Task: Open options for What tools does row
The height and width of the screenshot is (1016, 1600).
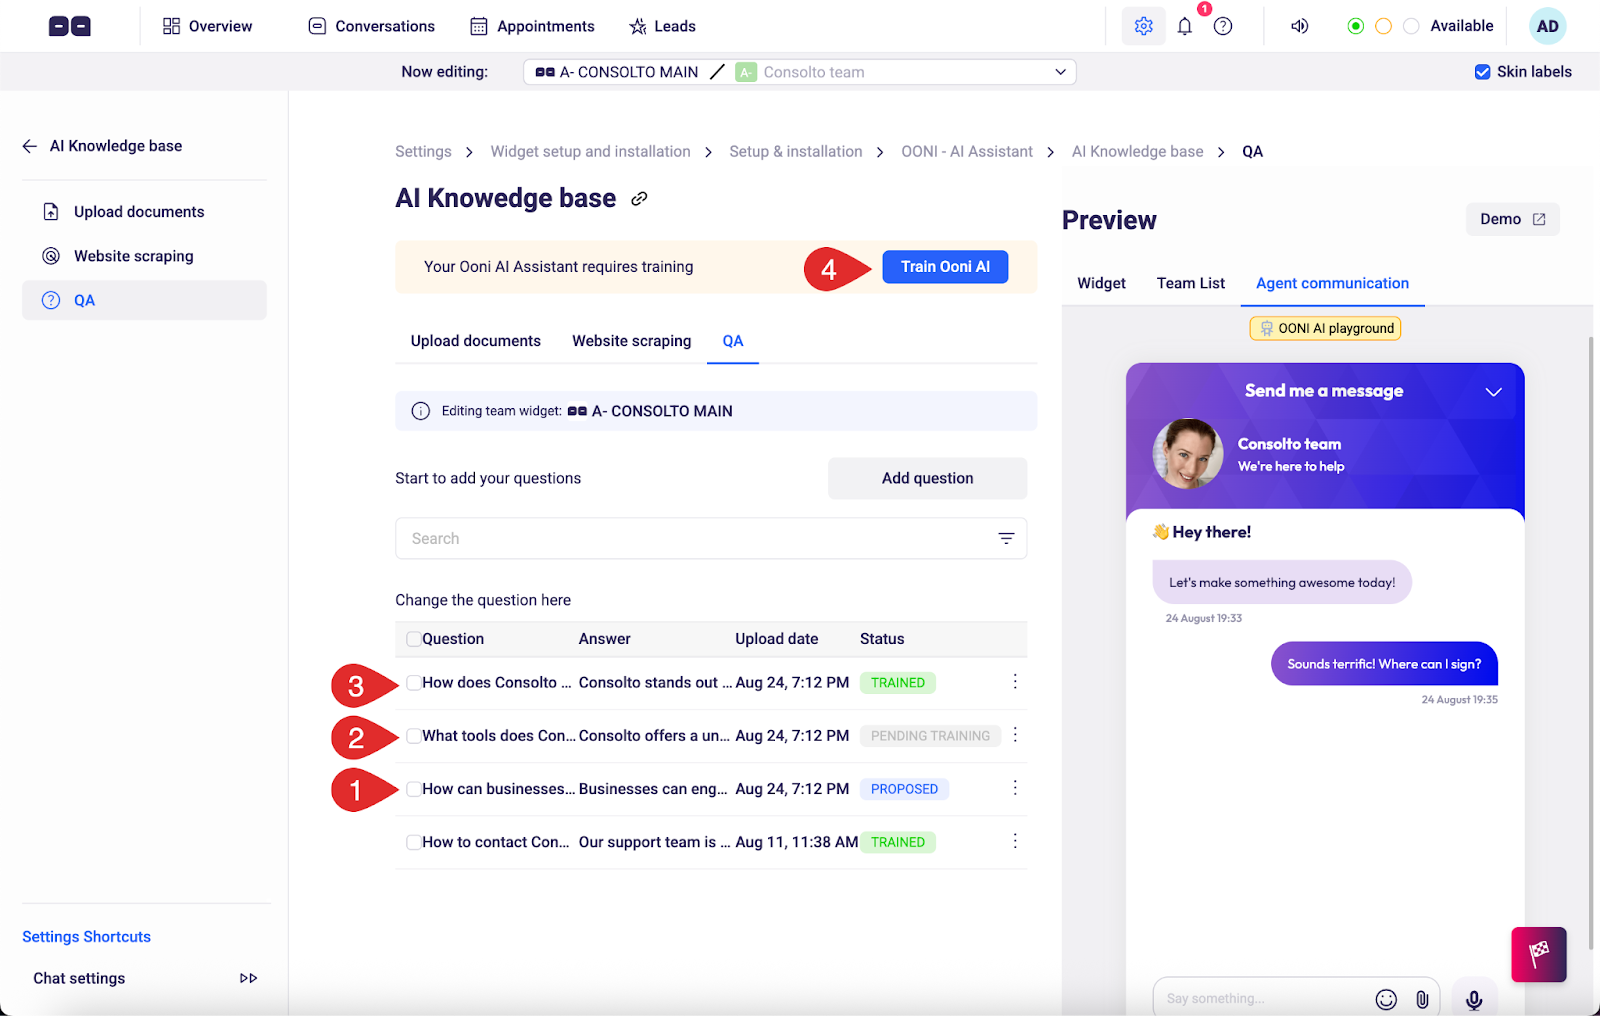Action: (x=1015, y=735)
